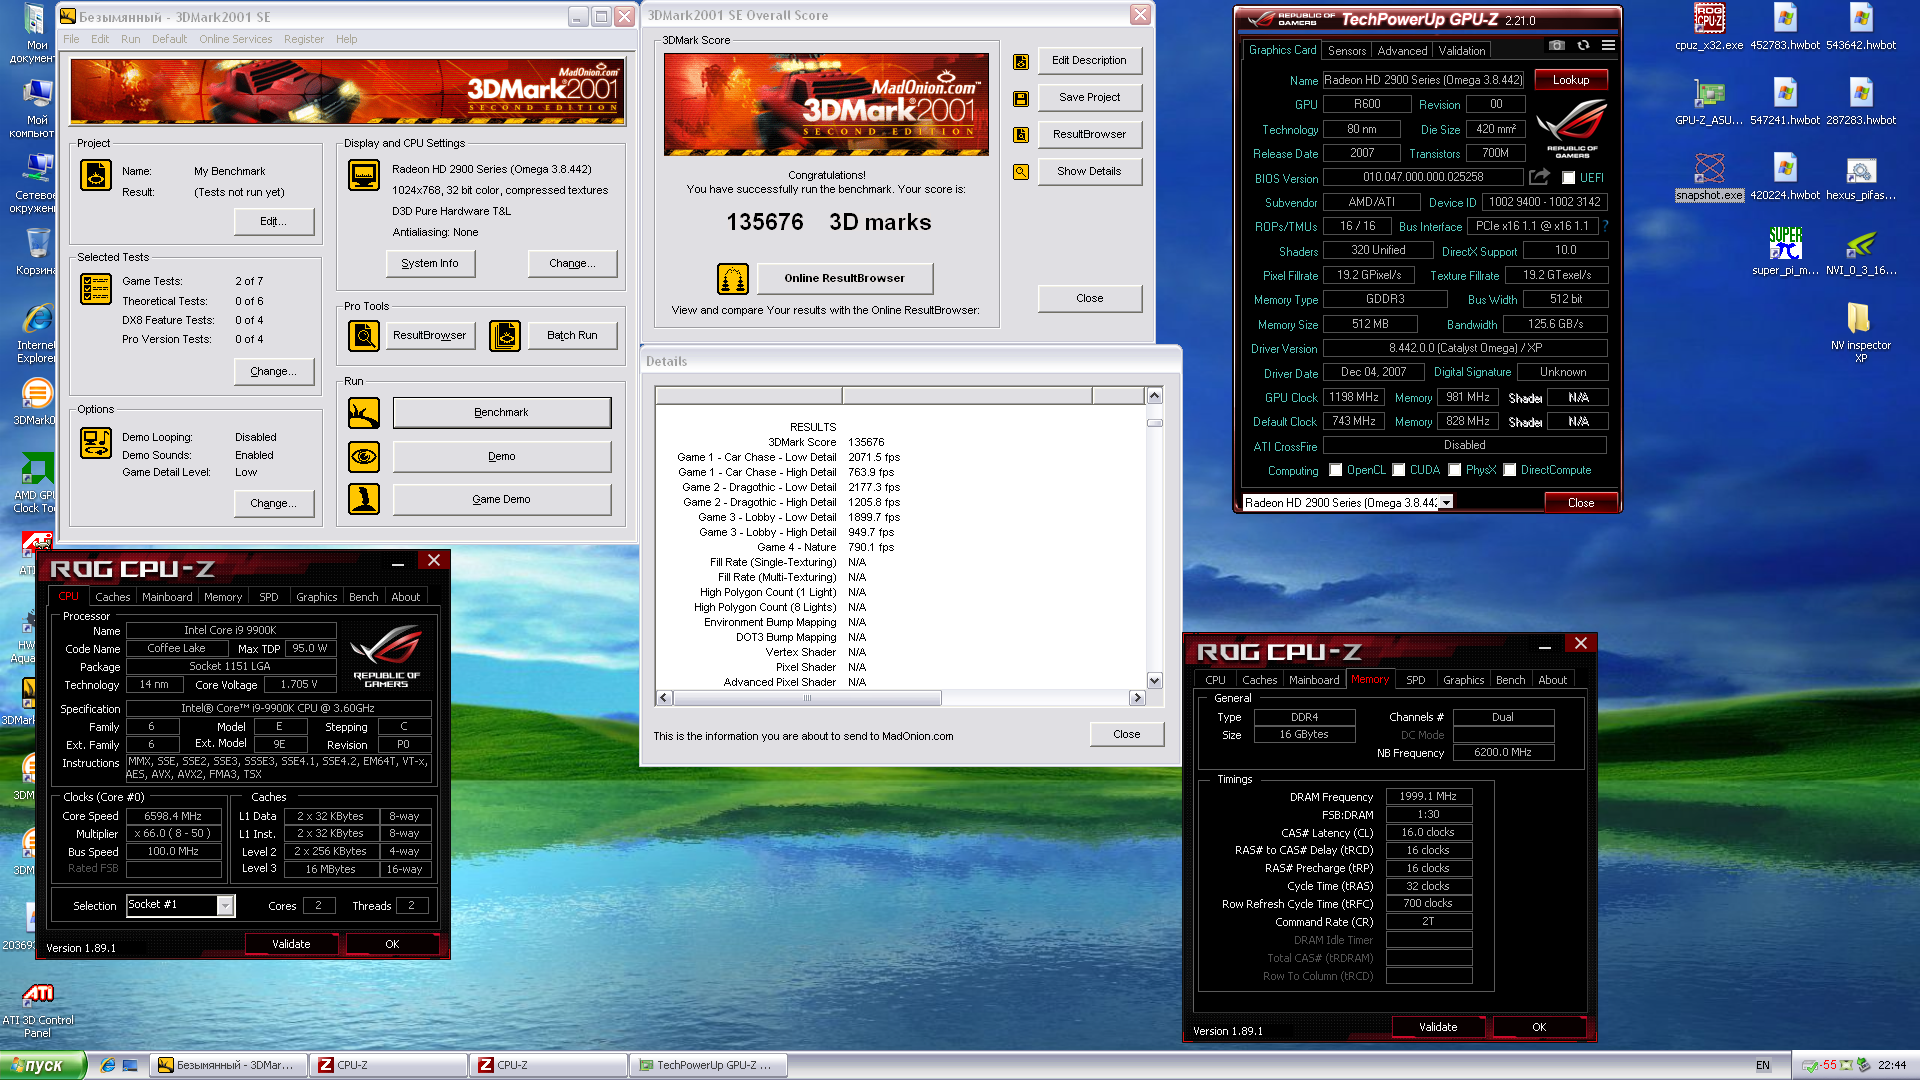Click the Show Desktop quick launch icon

point(130,1065)
